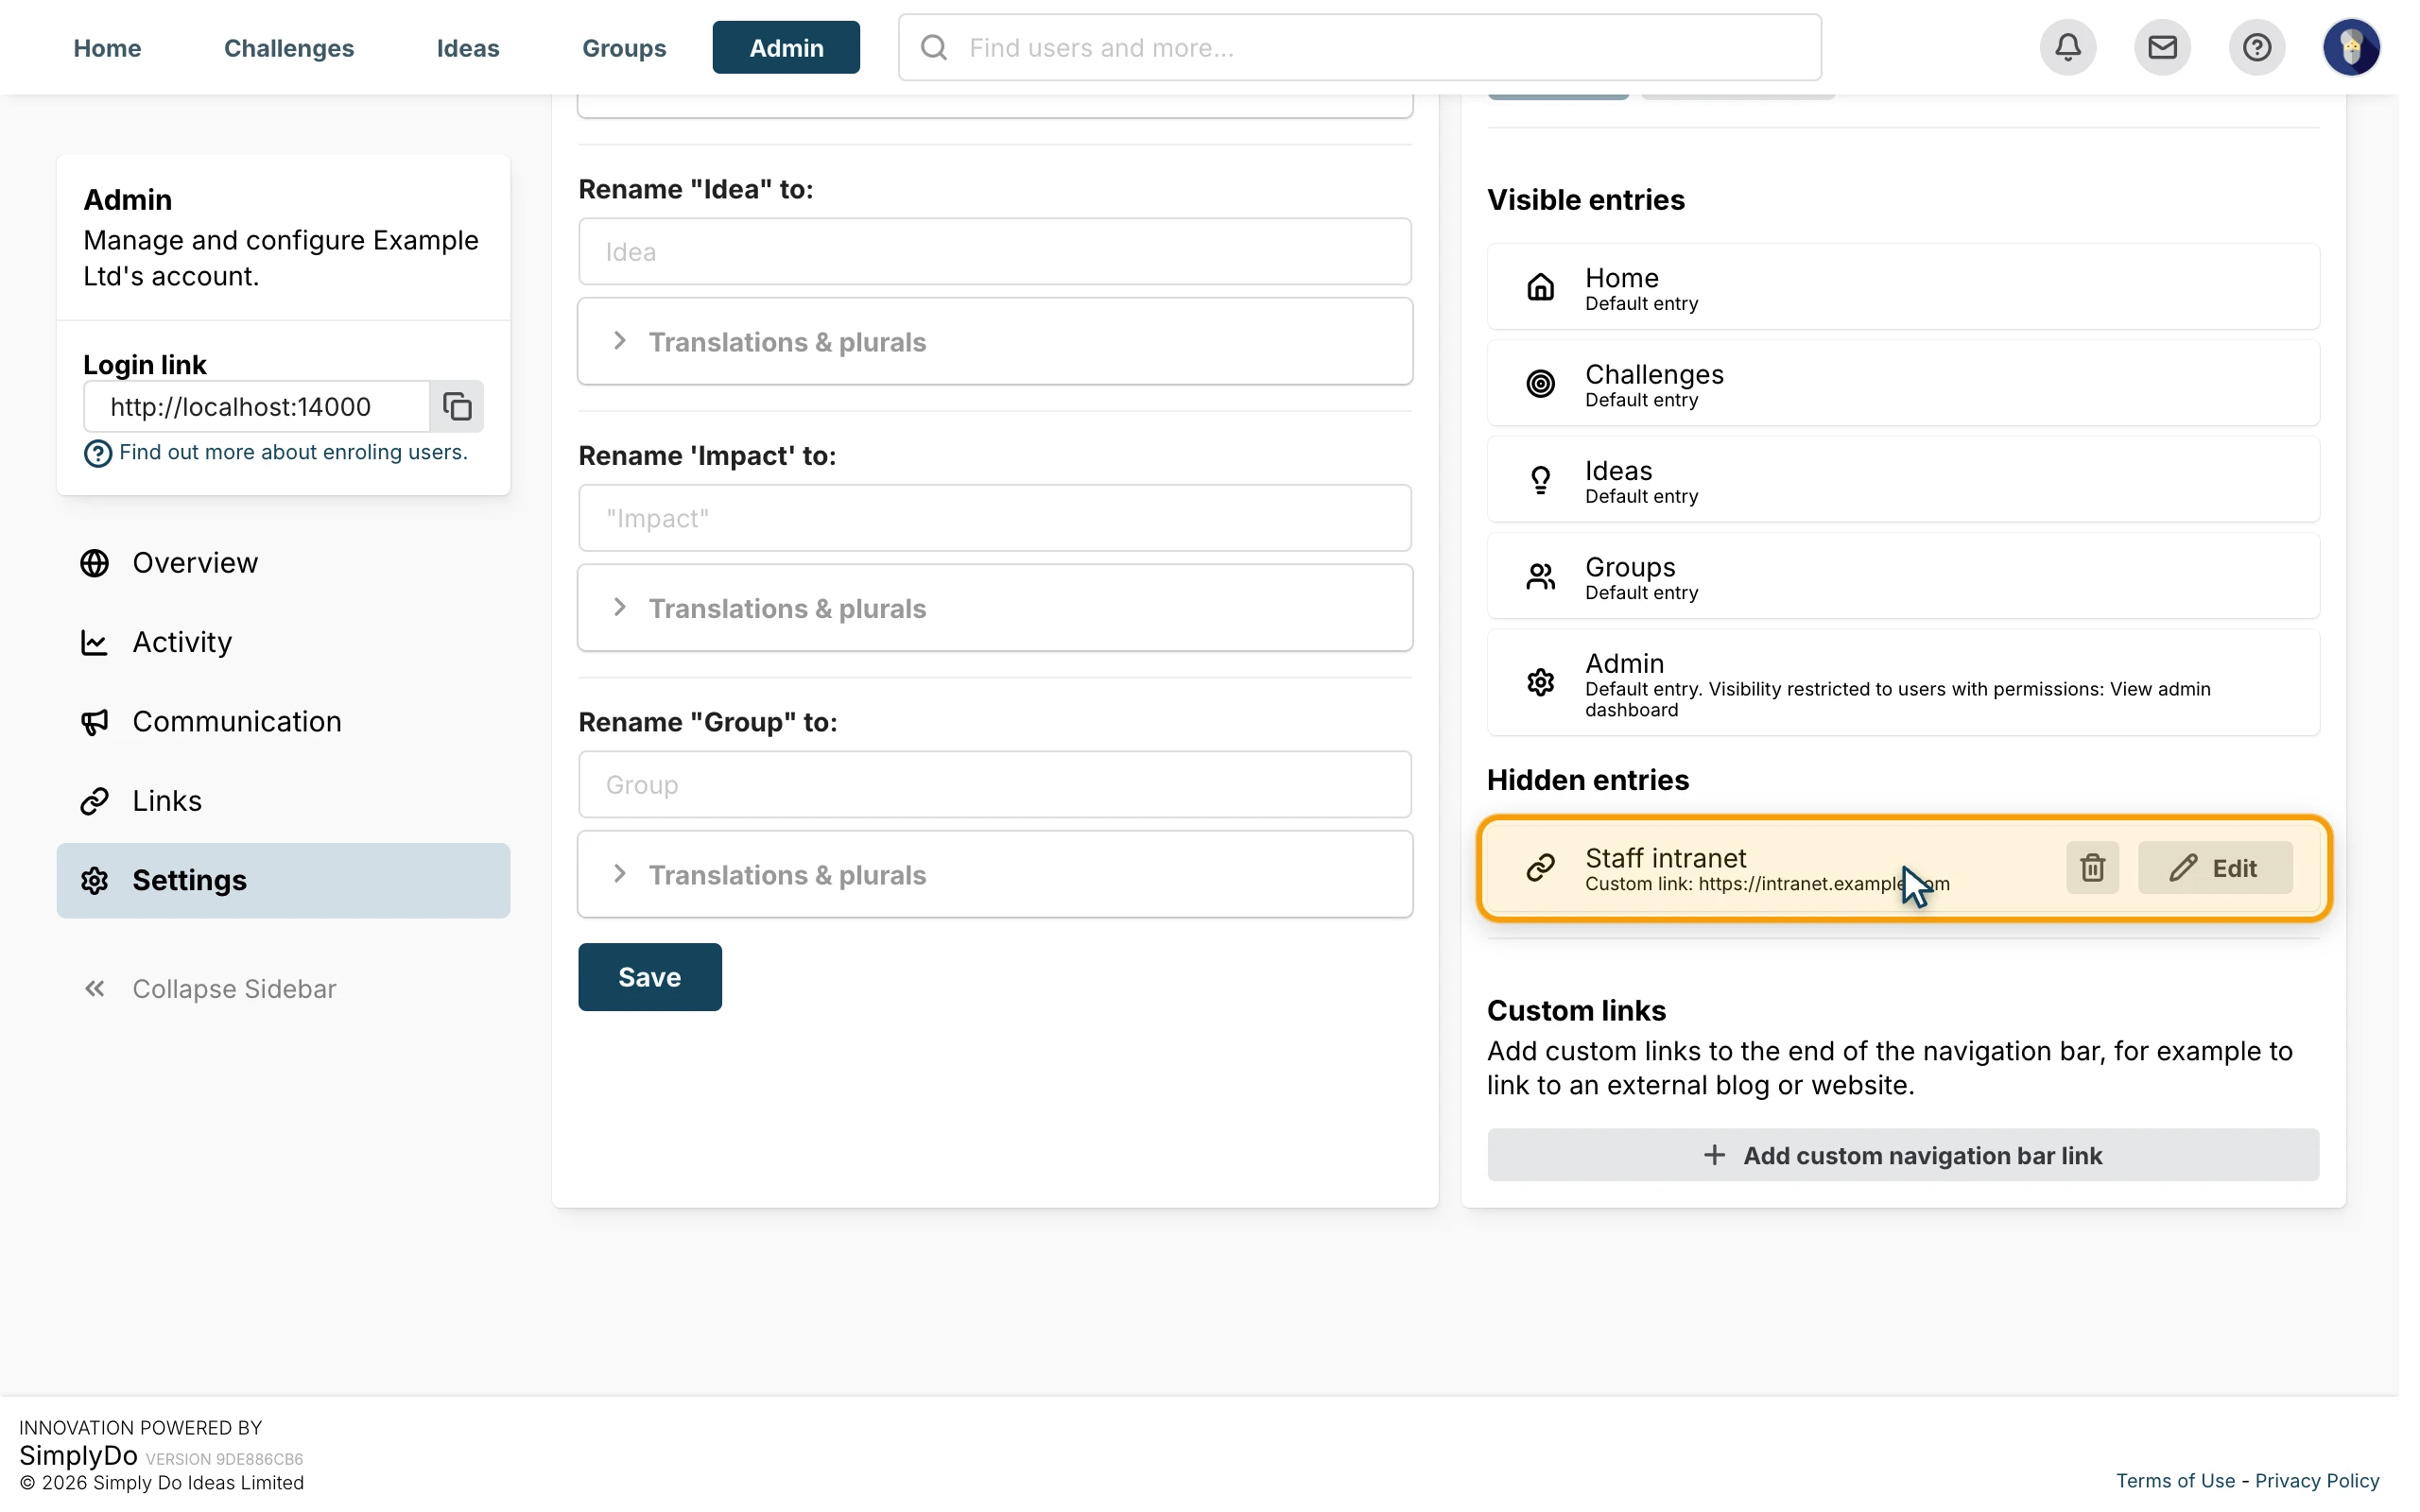This screenshot has width=2420, height=1512.
Task: Open Overview in the sidebar
Action: [283, 563]
